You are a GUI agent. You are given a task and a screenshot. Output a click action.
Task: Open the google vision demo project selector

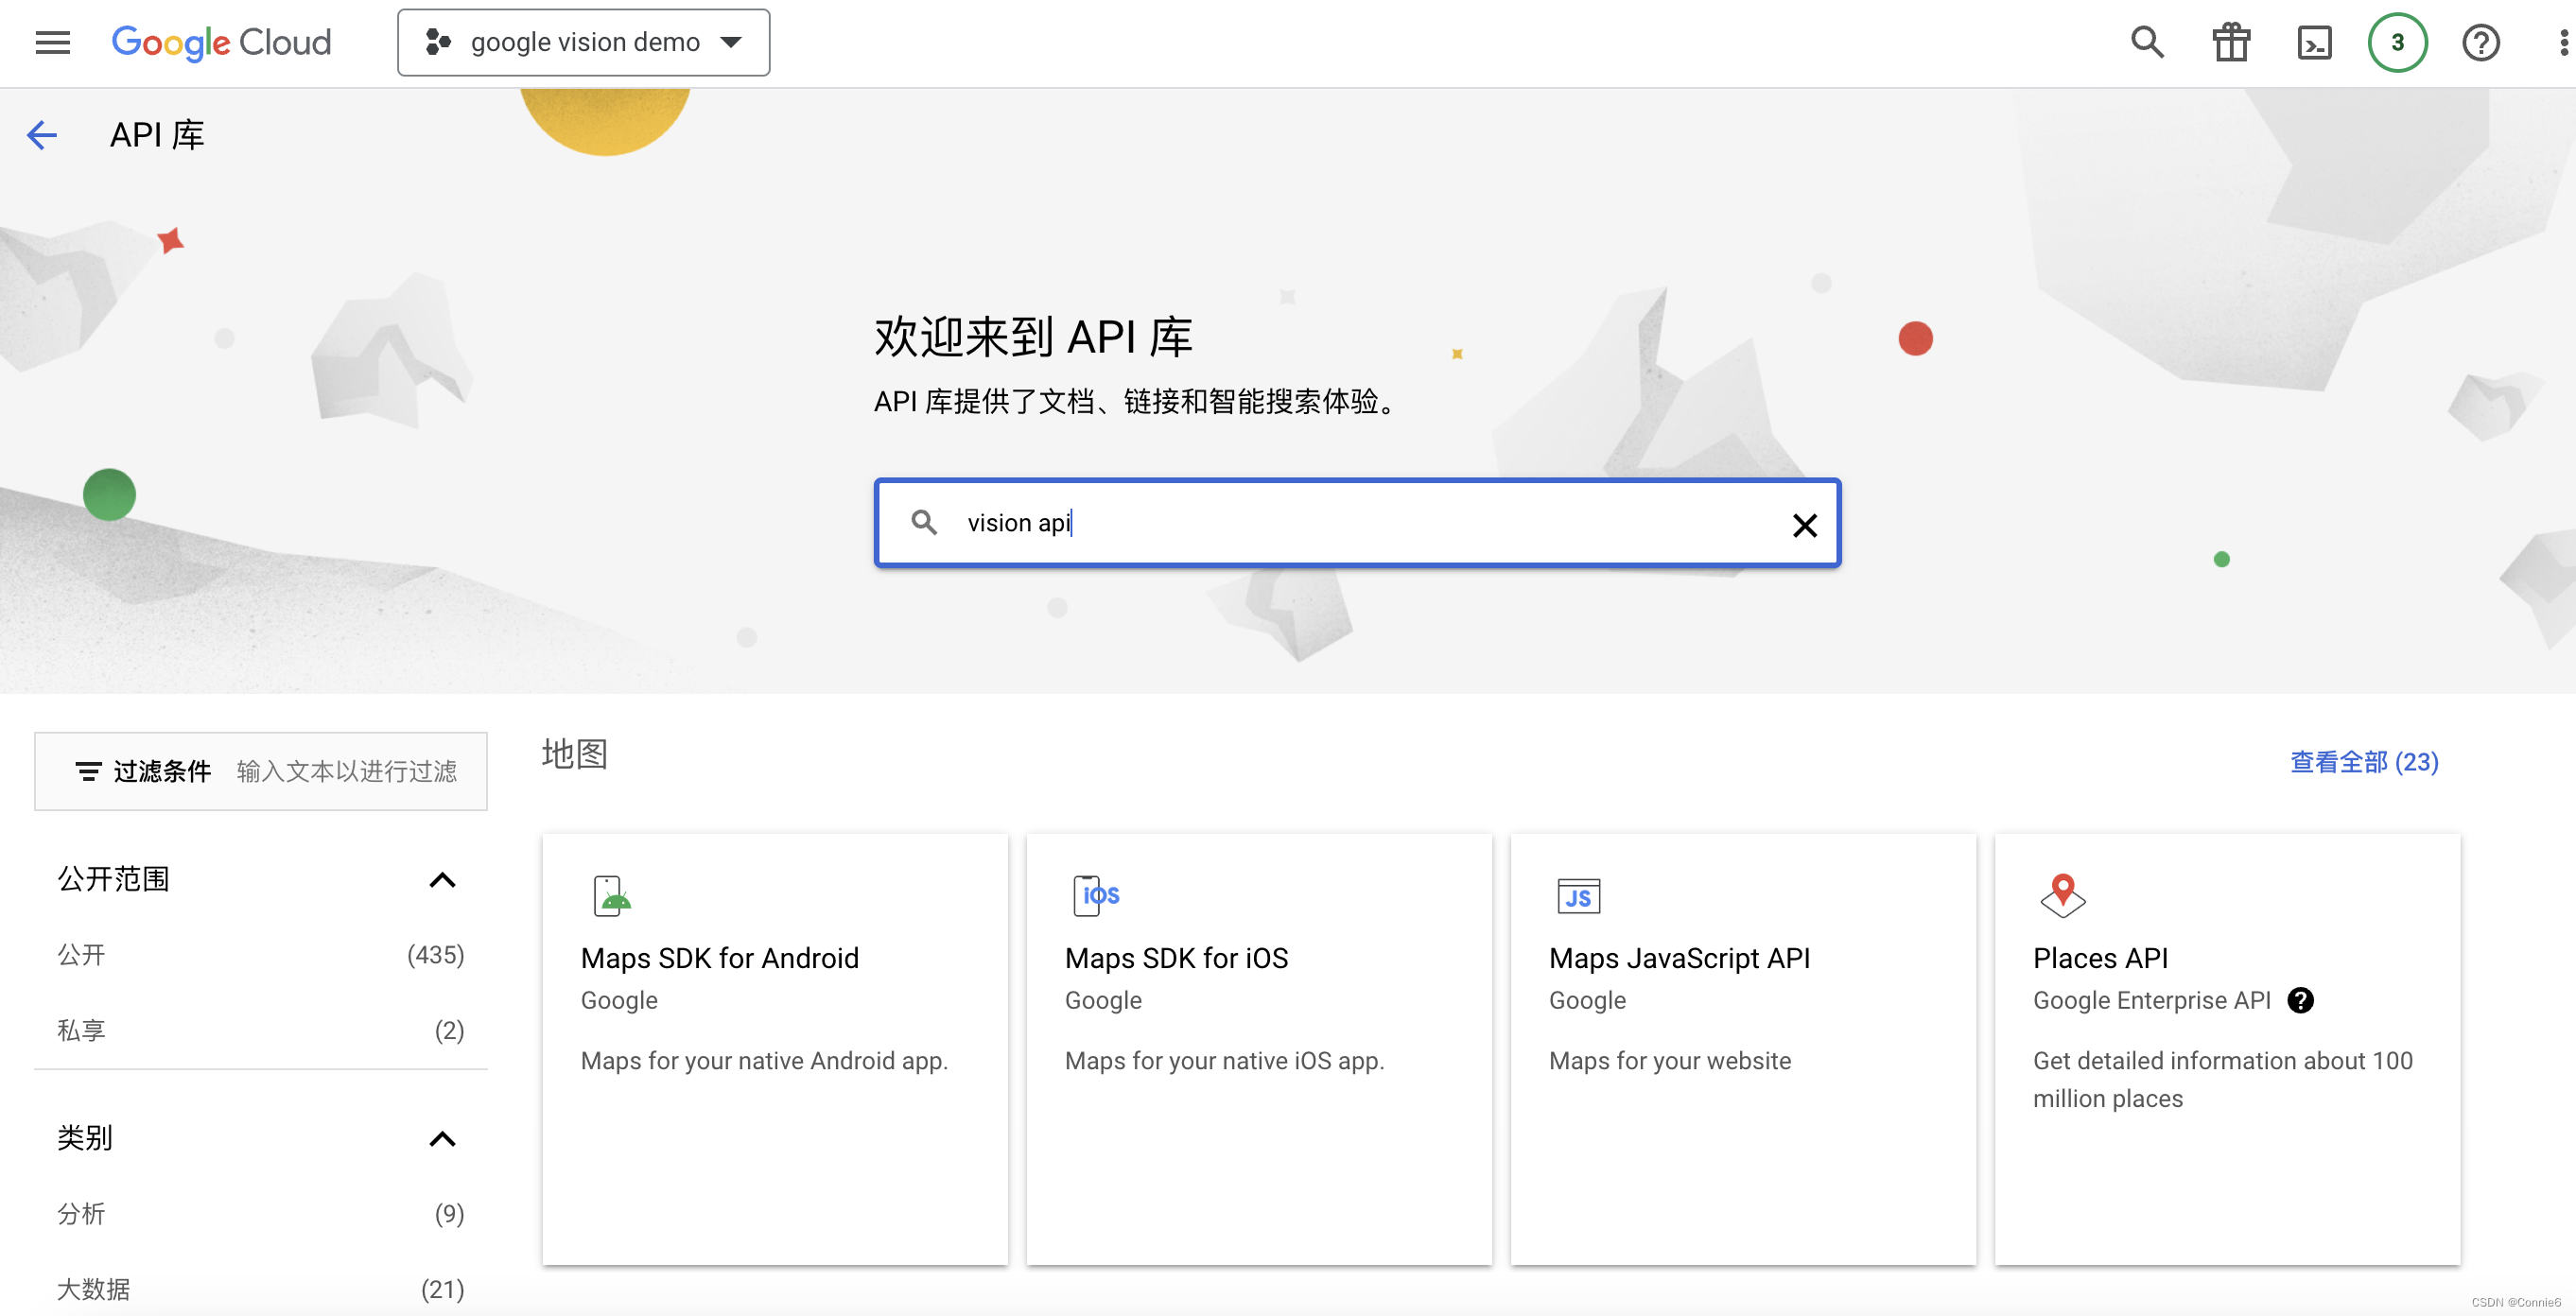click(x=584, y=43)
